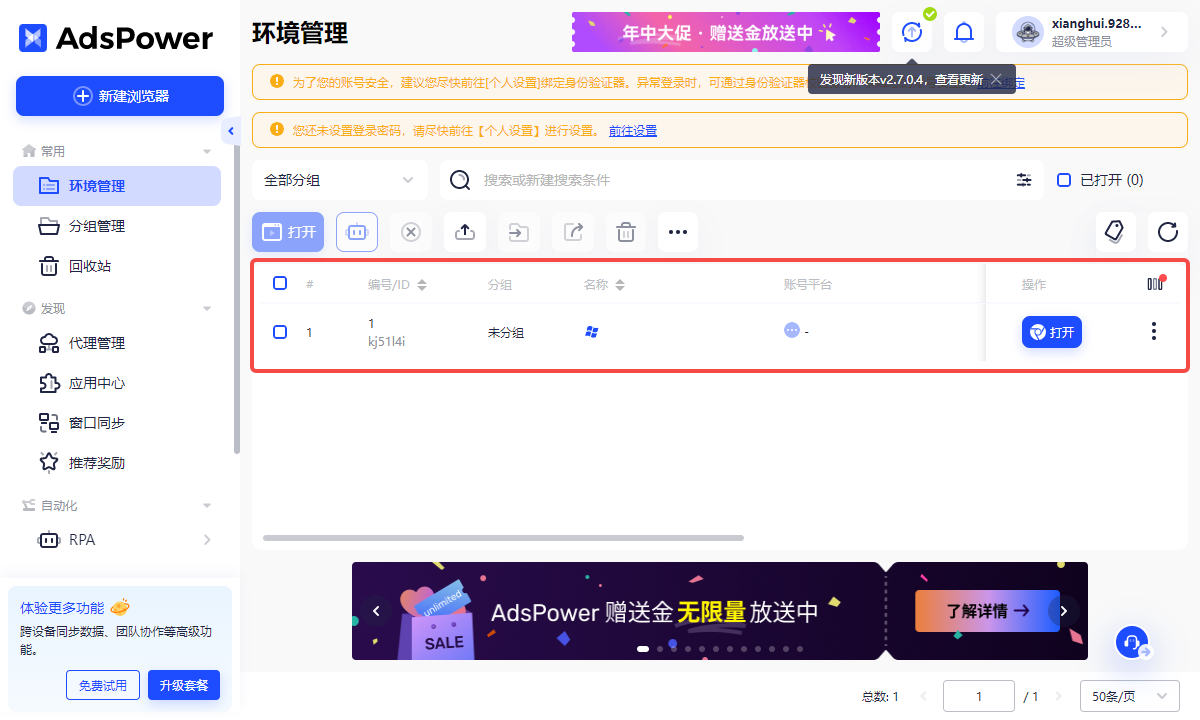Open the column settings icon
Image resolution: width=1200 pixels, height=720 pixels.
pyautogui.click(x=1156, y=283)
